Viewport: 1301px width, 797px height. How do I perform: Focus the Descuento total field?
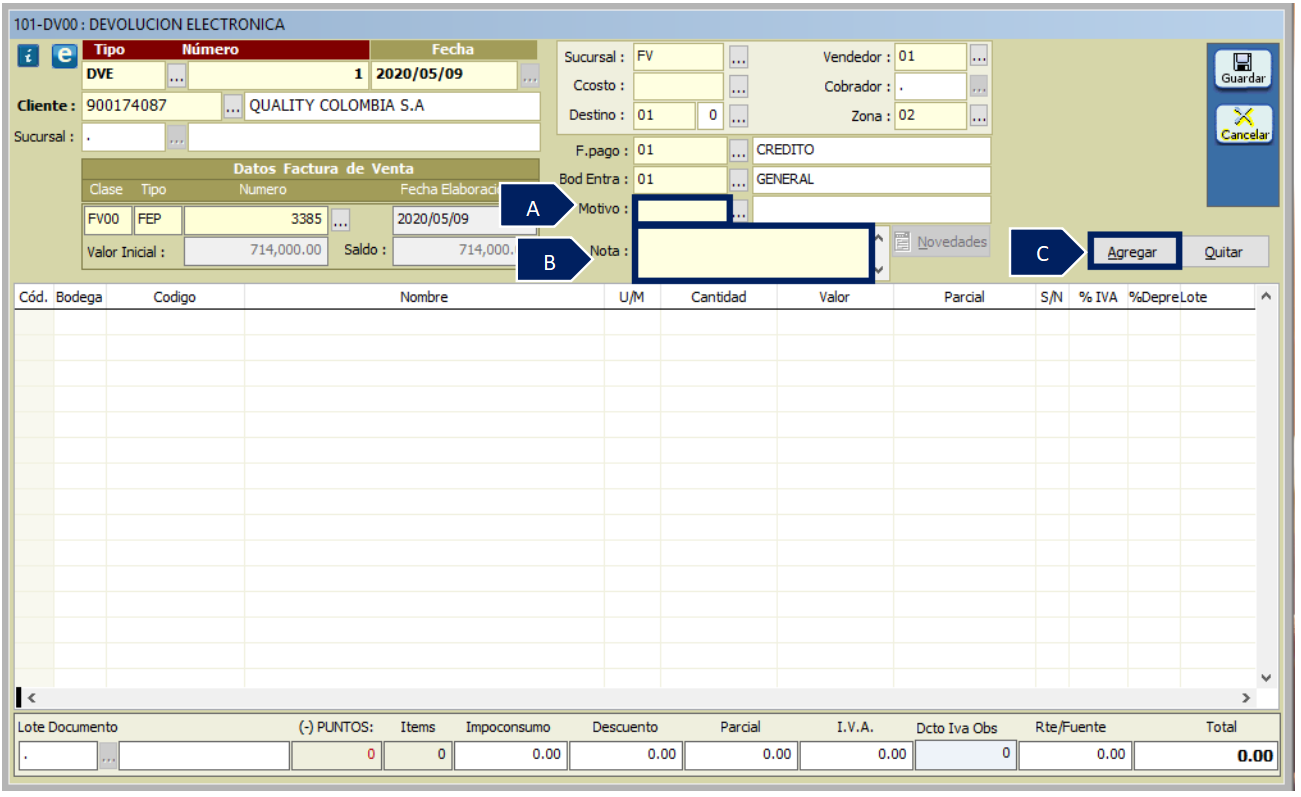coord(626,756)
